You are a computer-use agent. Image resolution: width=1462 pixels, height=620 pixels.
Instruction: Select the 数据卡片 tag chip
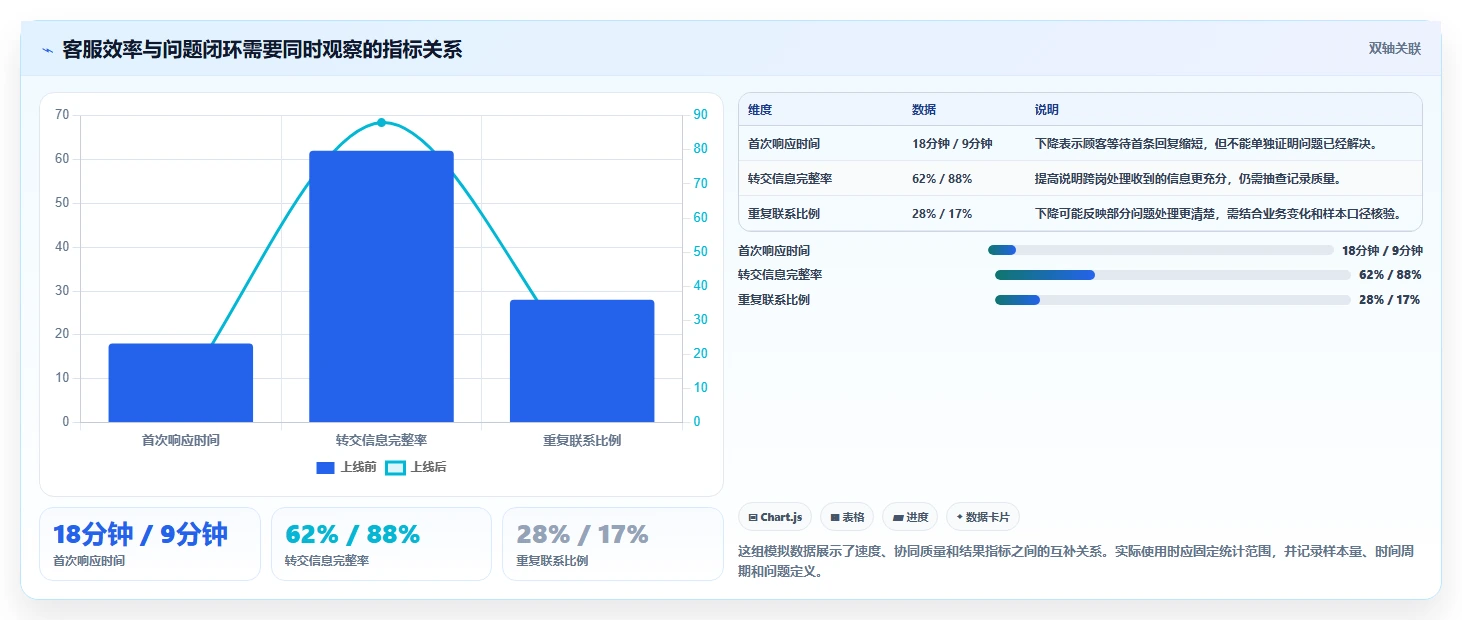[x=983, y=517]
